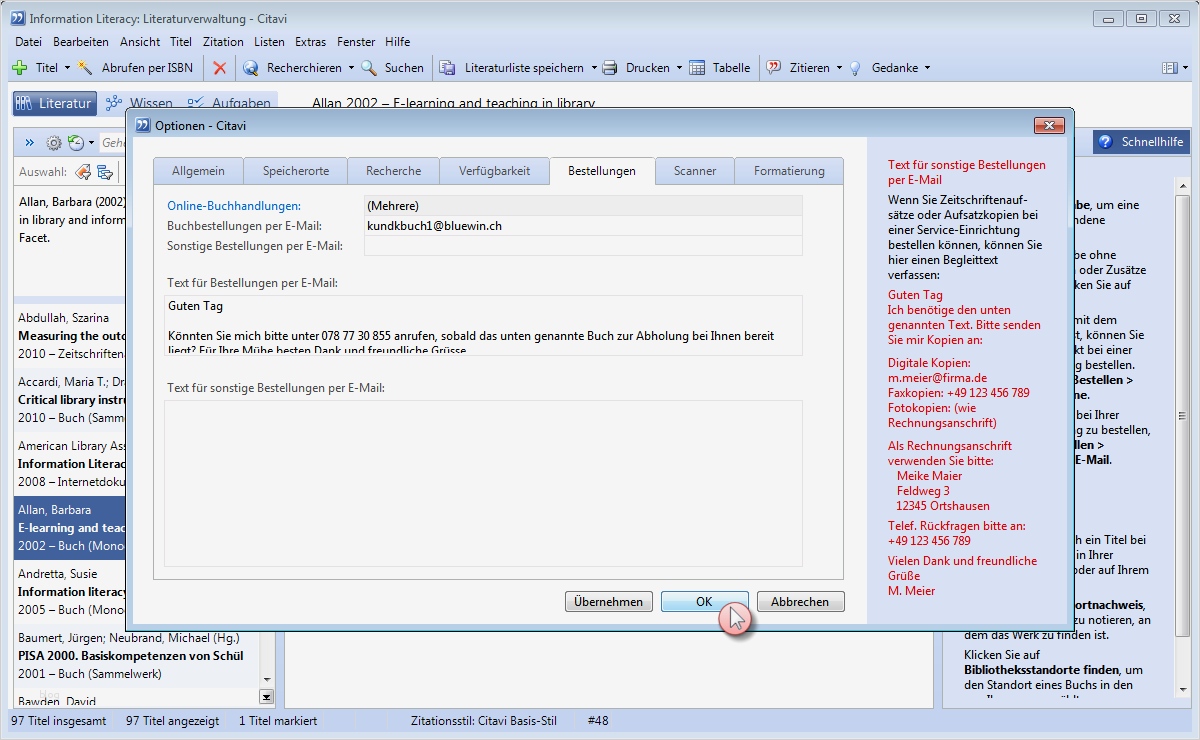The height and width of the screenshot is (740, 1200).
Task: Click the Literaturliste speichern icon
Action: tap(448, 68)
